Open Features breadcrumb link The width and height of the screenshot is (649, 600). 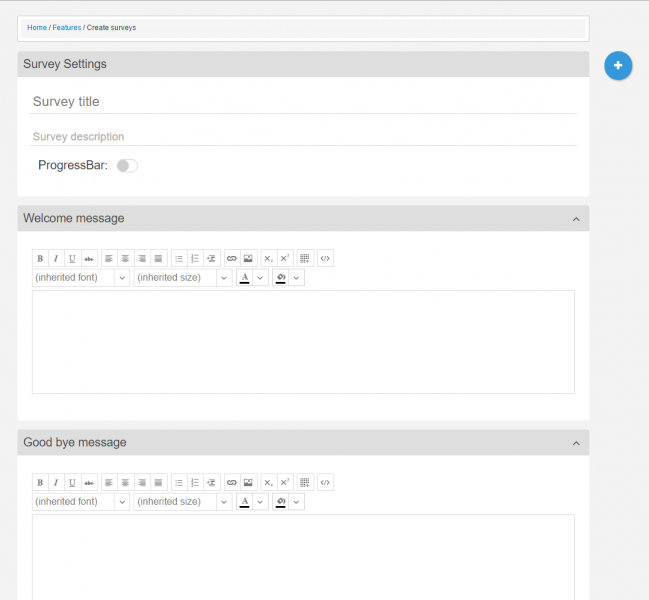coord(67,28)
